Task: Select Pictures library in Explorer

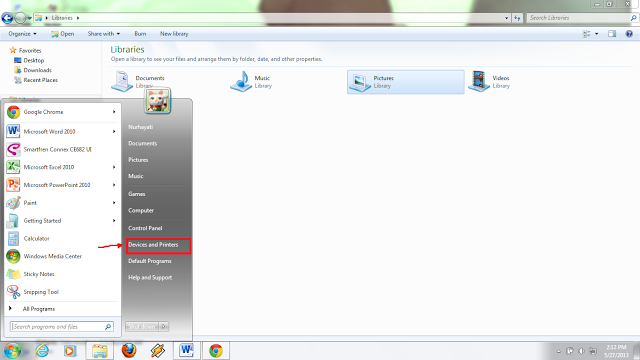Action: (x=406, y=82)
